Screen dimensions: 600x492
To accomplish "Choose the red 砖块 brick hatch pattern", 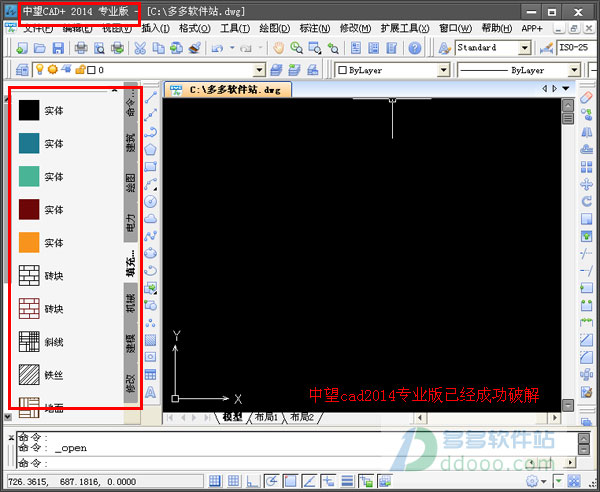I will pyautogui.click(x=29, y=308).
